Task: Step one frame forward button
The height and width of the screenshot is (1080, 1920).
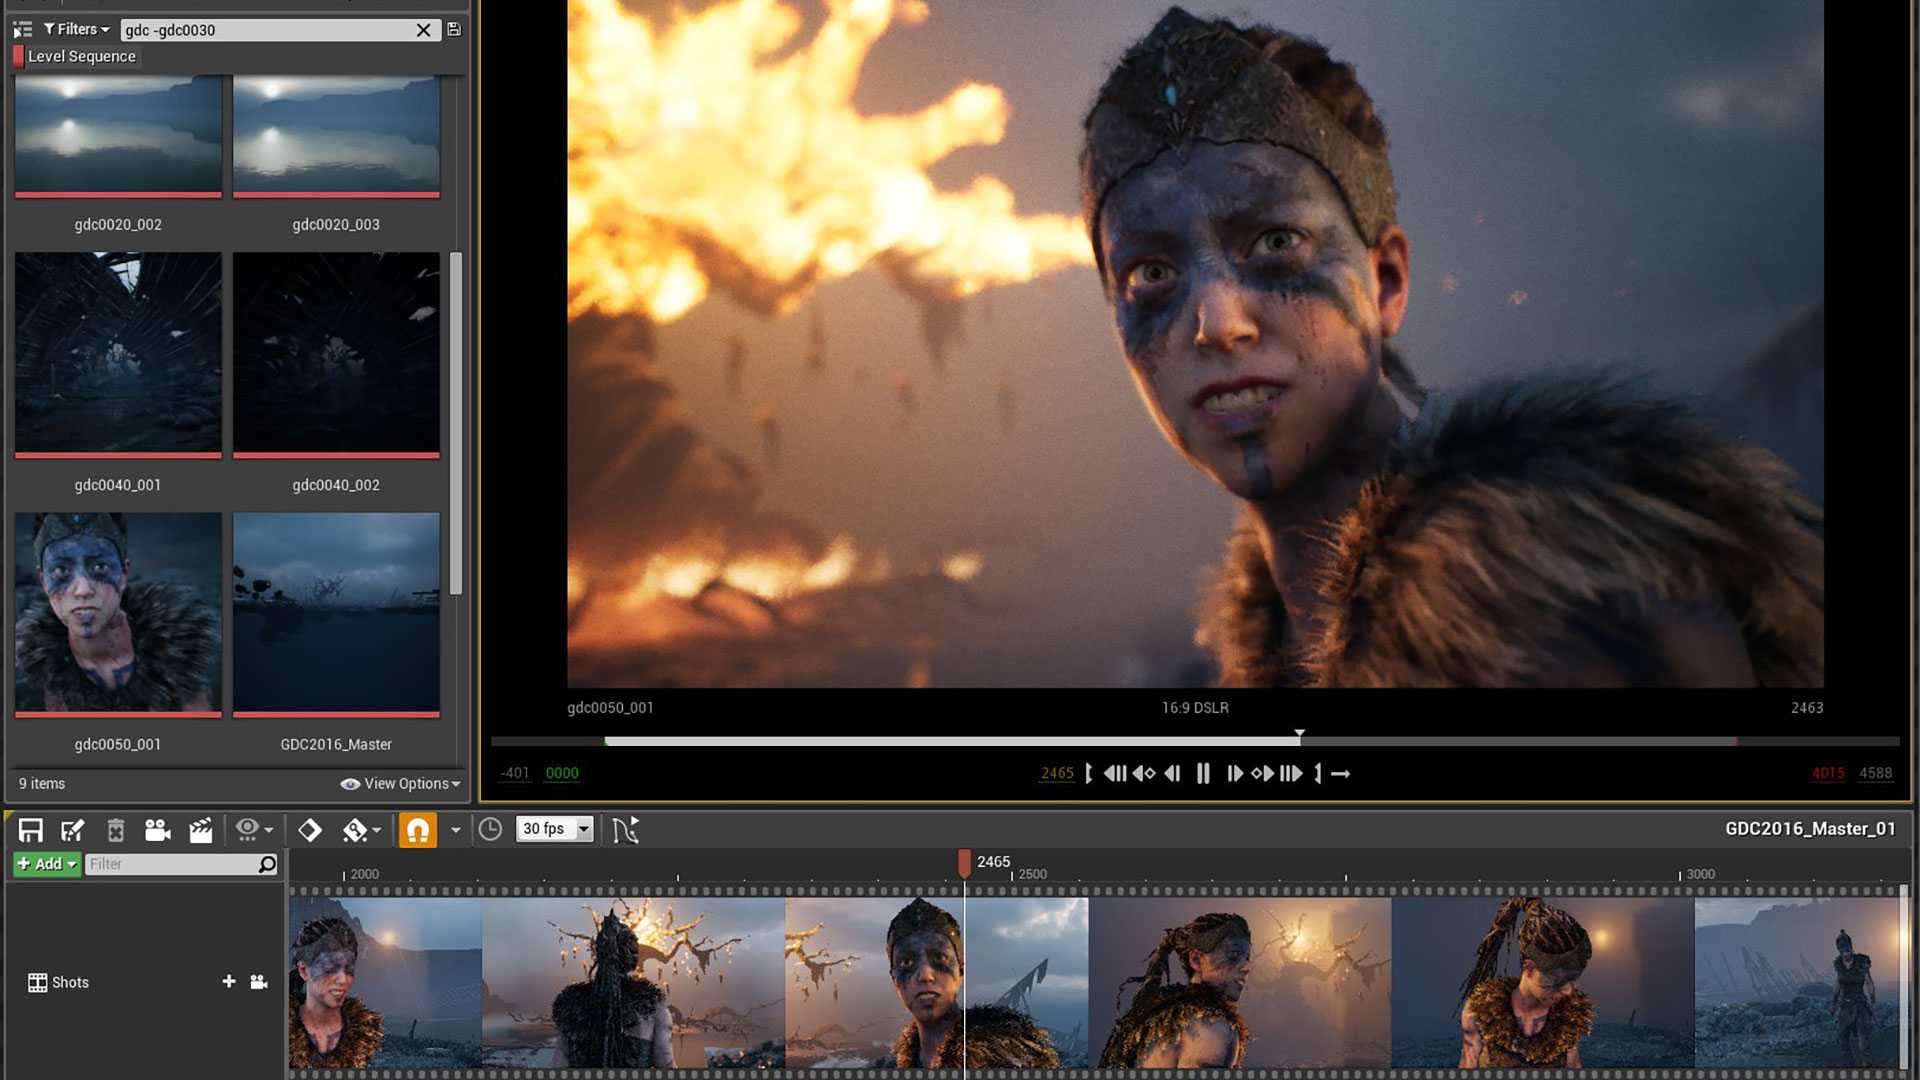Action: tap(1235, 773)
